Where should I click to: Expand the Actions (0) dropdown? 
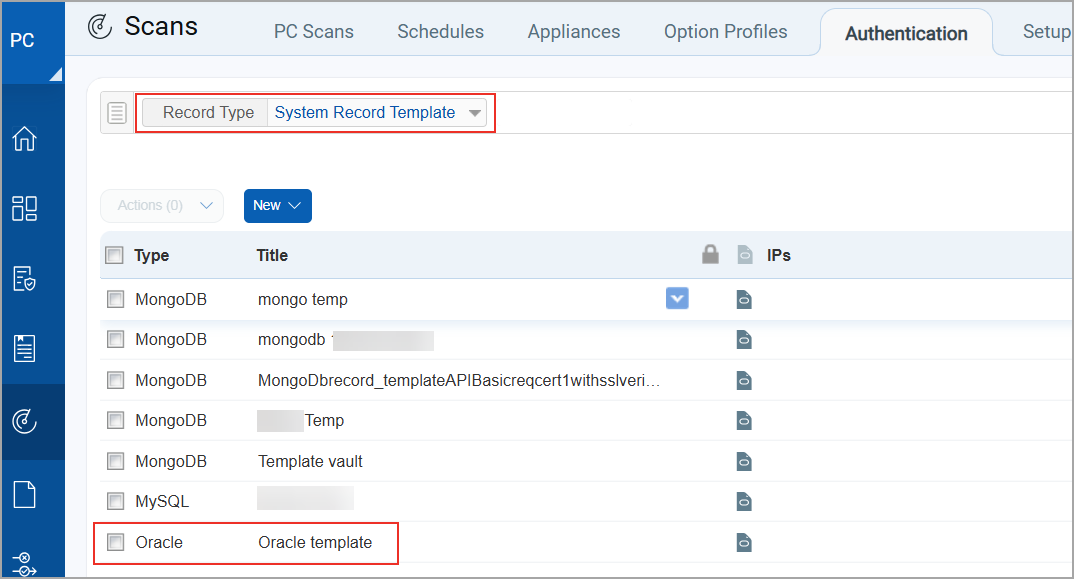point(162,205)
